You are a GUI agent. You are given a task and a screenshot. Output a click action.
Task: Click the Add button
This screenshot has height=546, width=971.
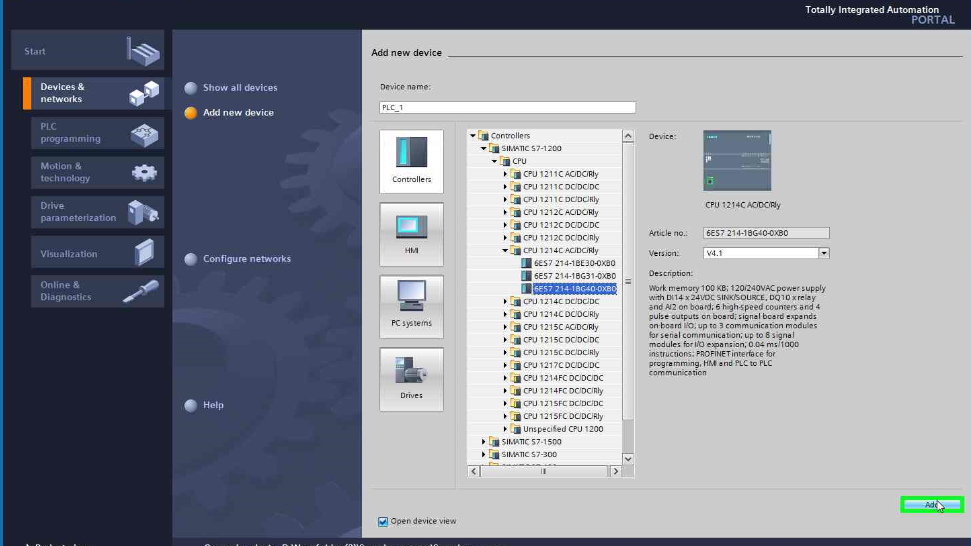(x=932, y=505)
